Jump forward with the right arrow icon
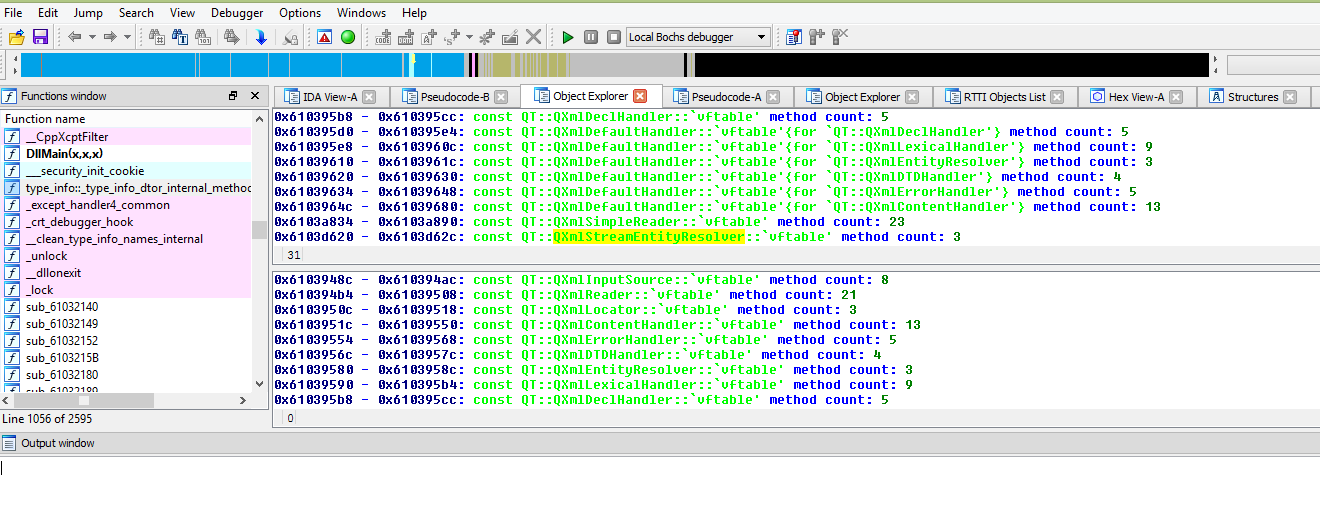The image size is (1320, 505). [109, 37]
